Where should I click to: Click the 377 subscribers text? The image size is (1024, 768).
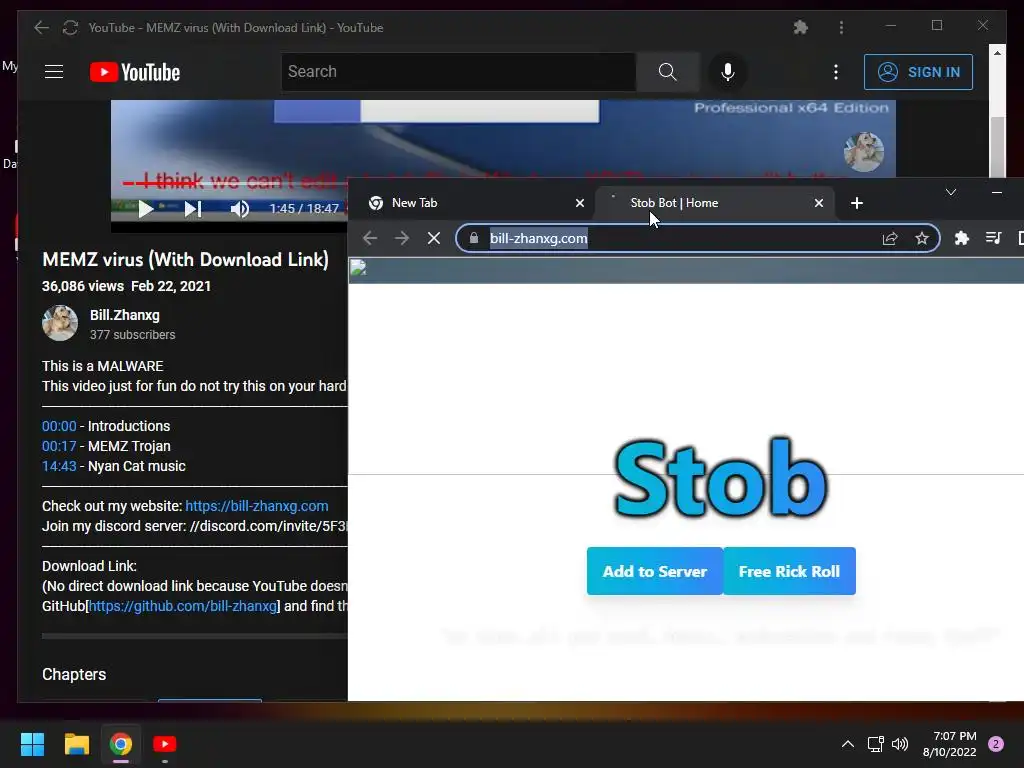133,335
